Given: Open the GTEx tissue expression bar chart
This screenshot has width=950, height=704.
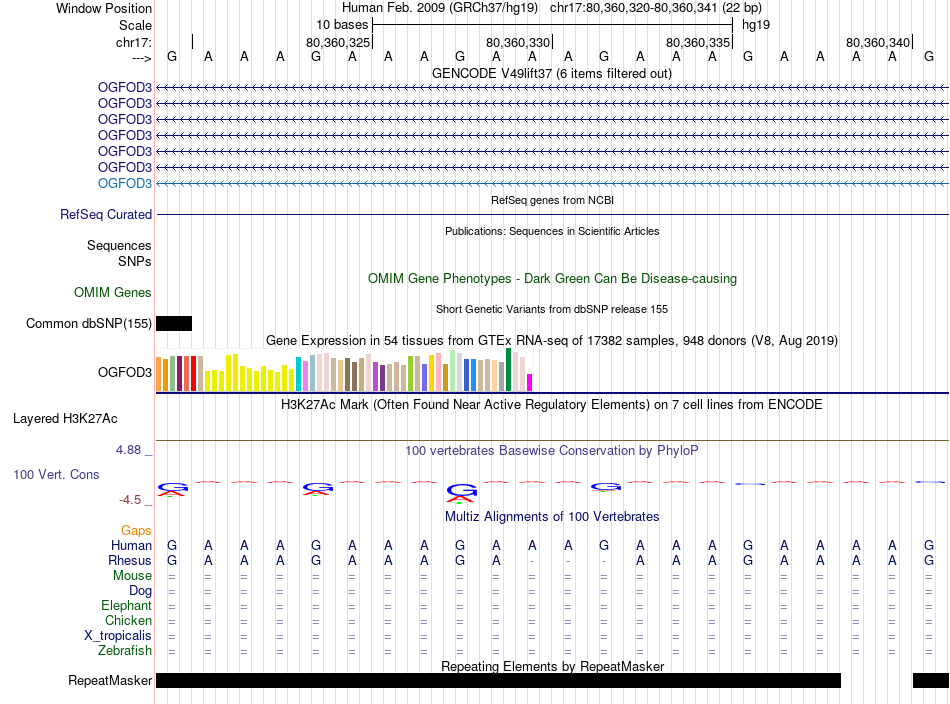Looking at the screenshot, I should (344, 370).
